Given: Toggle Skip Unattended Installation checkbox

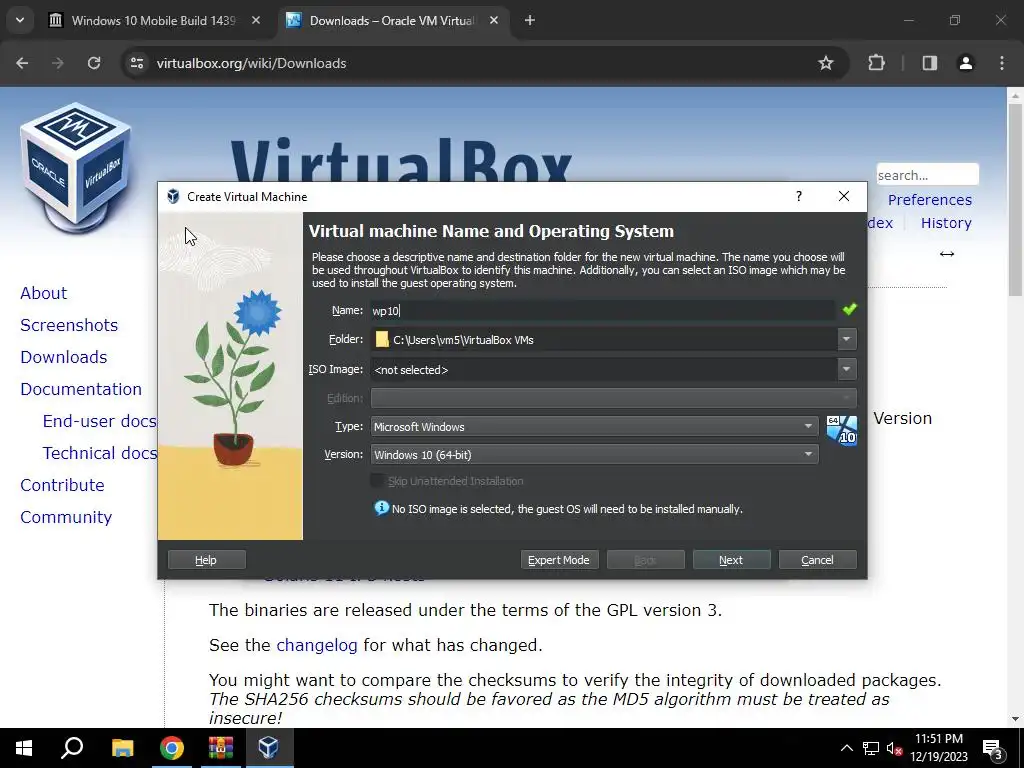Looking at the screenshot, I should (x=377, y=481).
